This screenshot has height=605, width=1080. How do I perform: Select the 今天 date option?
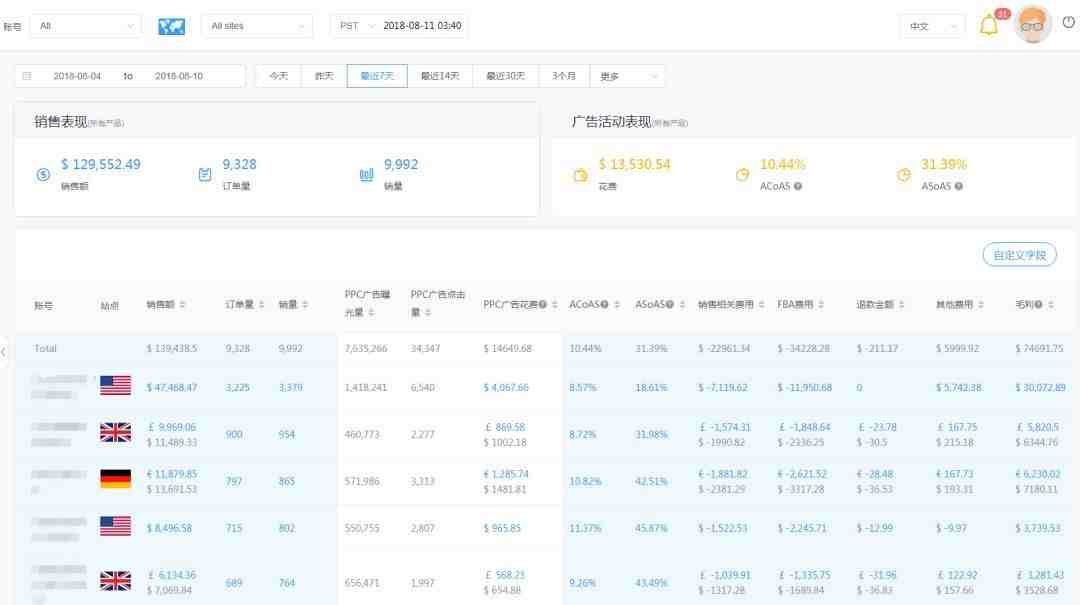coord(278,76)
